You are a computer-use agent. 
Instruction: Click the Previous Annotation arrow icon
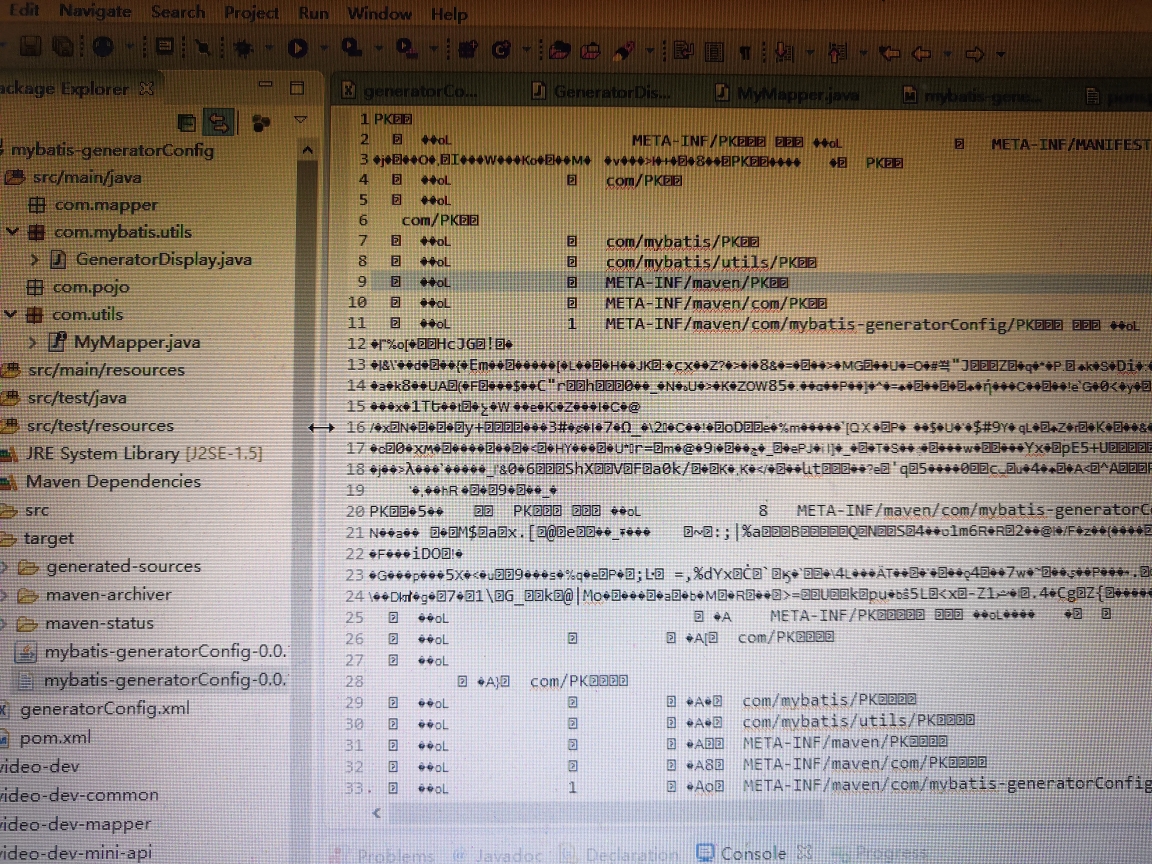tap(838, 52)
